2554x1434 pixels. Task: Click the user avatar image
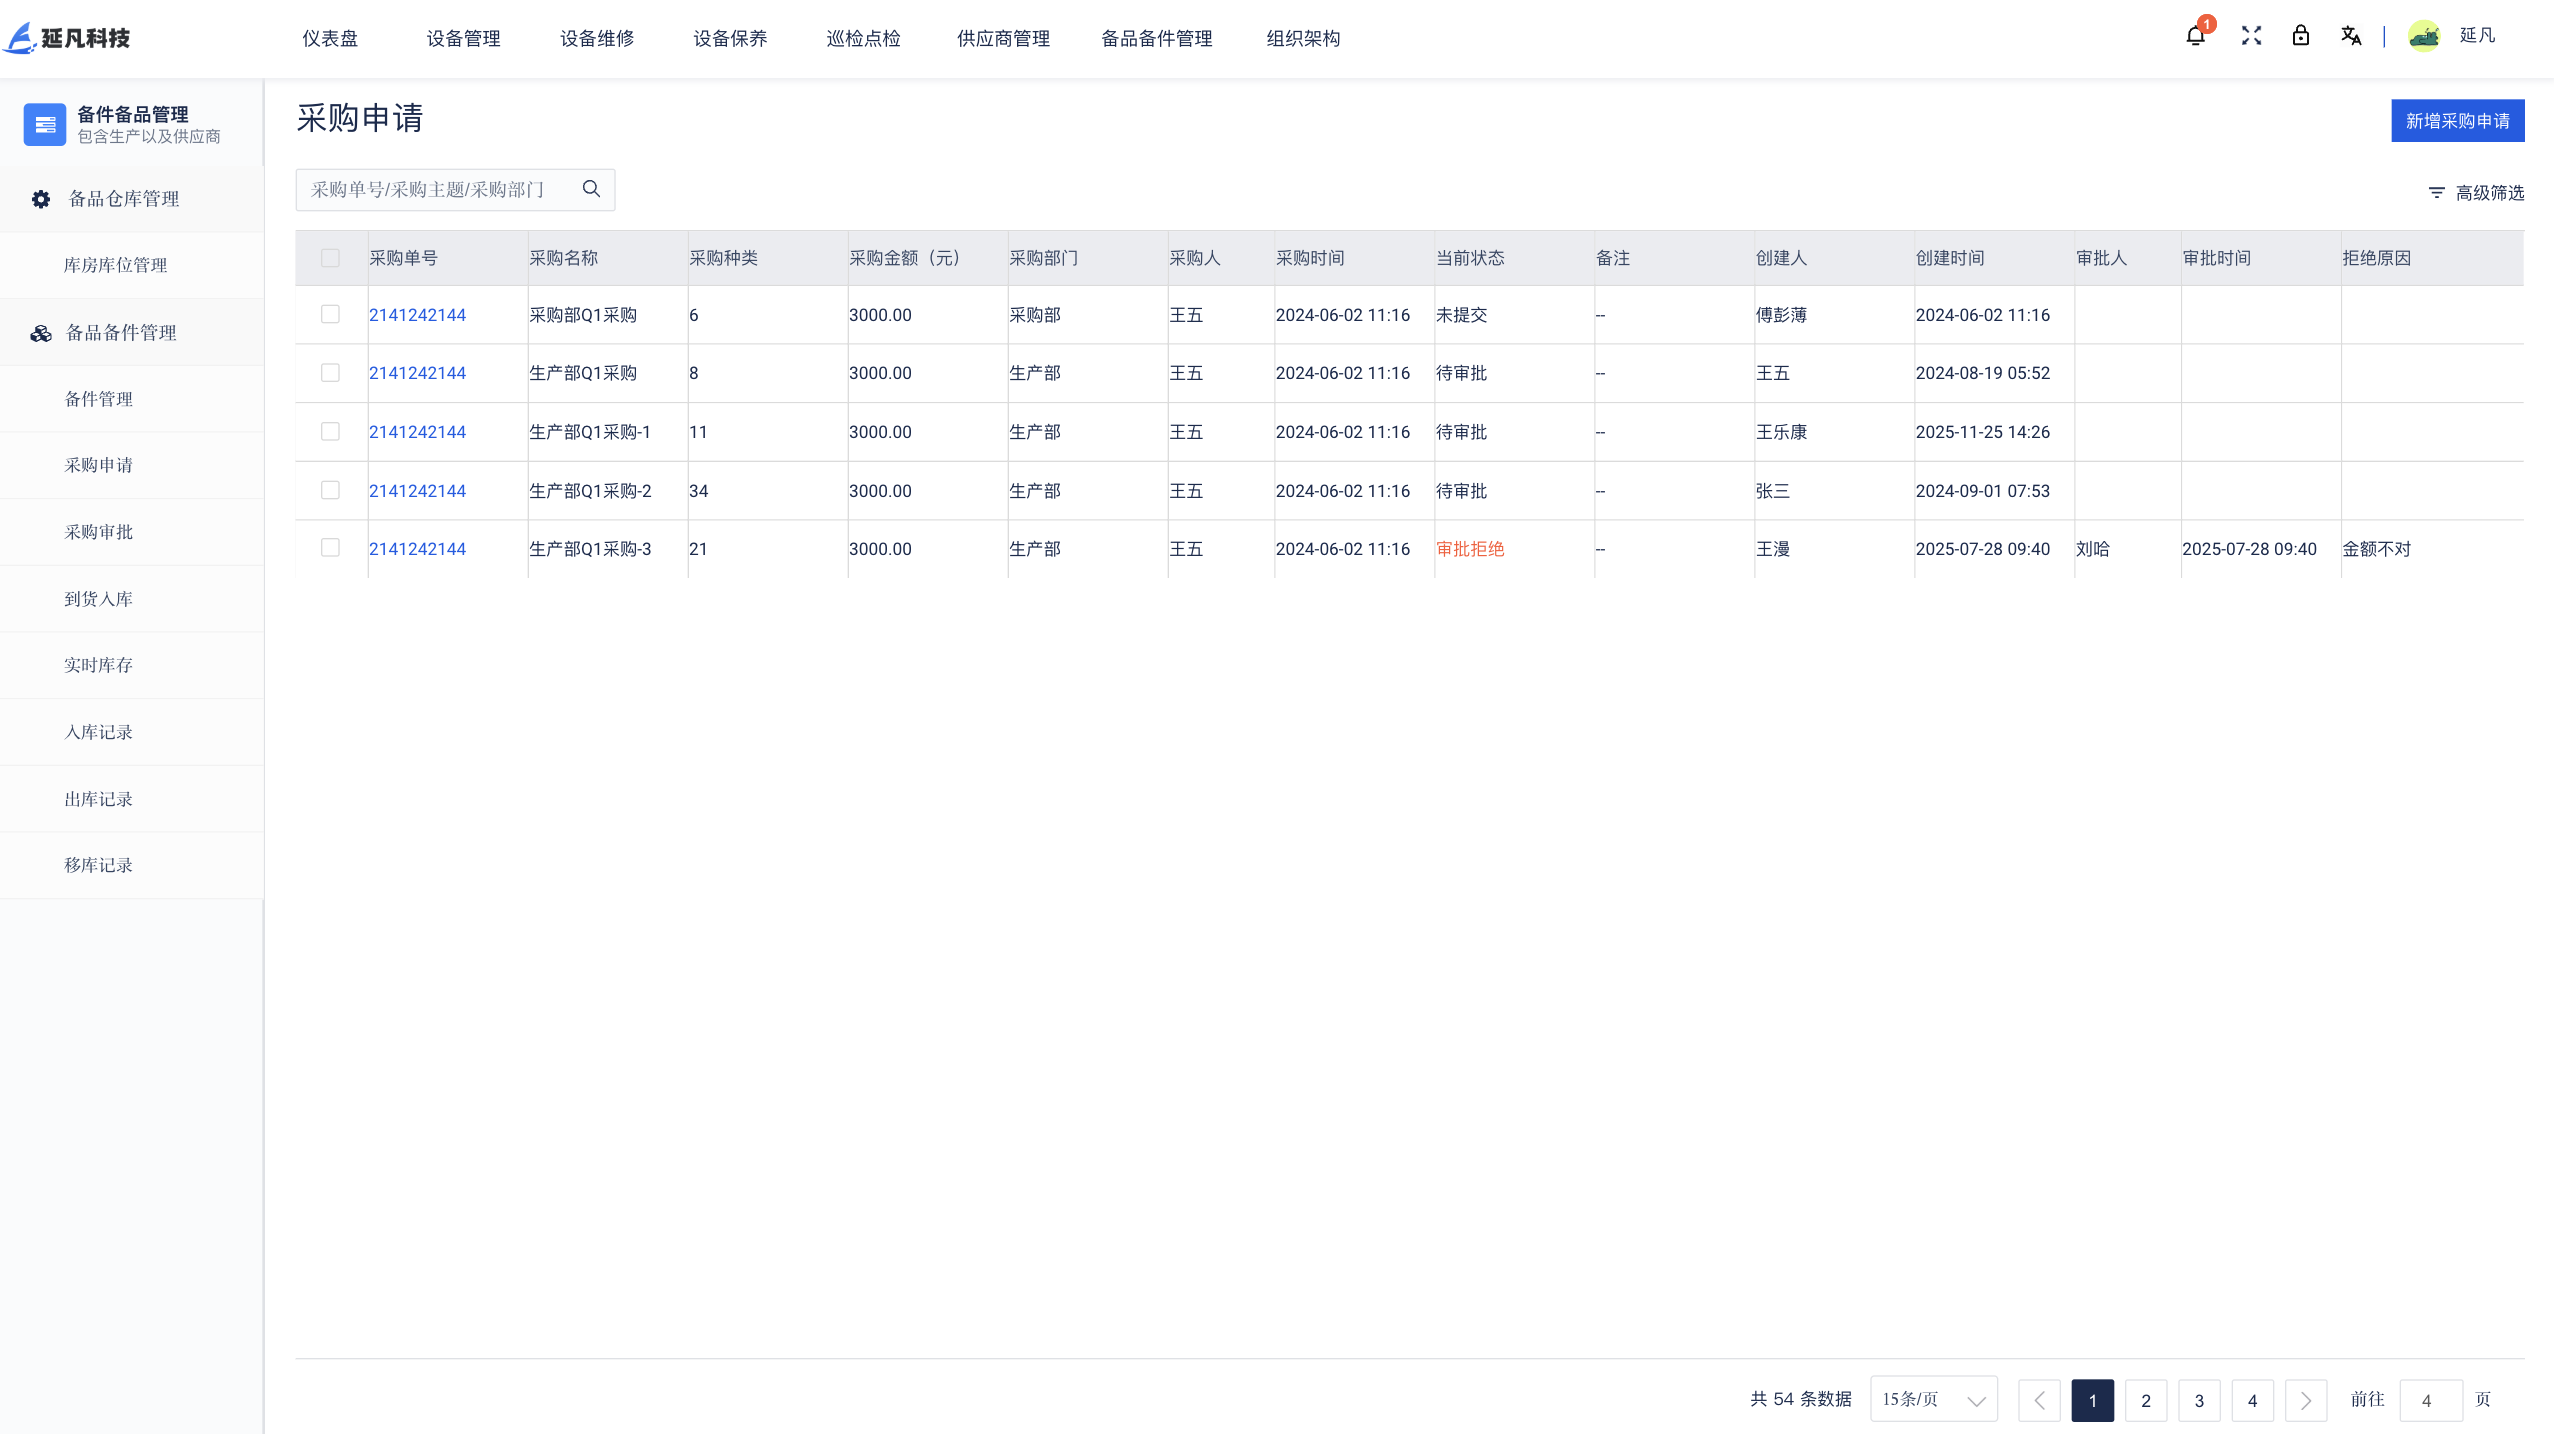point(2424,37)
